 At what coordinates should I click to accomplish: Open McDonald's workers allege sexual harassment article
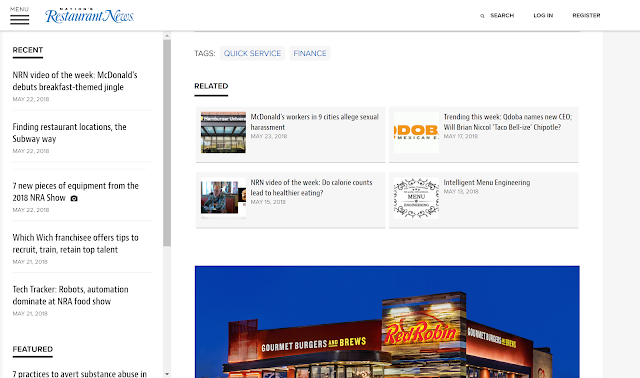pyautogui.click(x=315, y=122)
